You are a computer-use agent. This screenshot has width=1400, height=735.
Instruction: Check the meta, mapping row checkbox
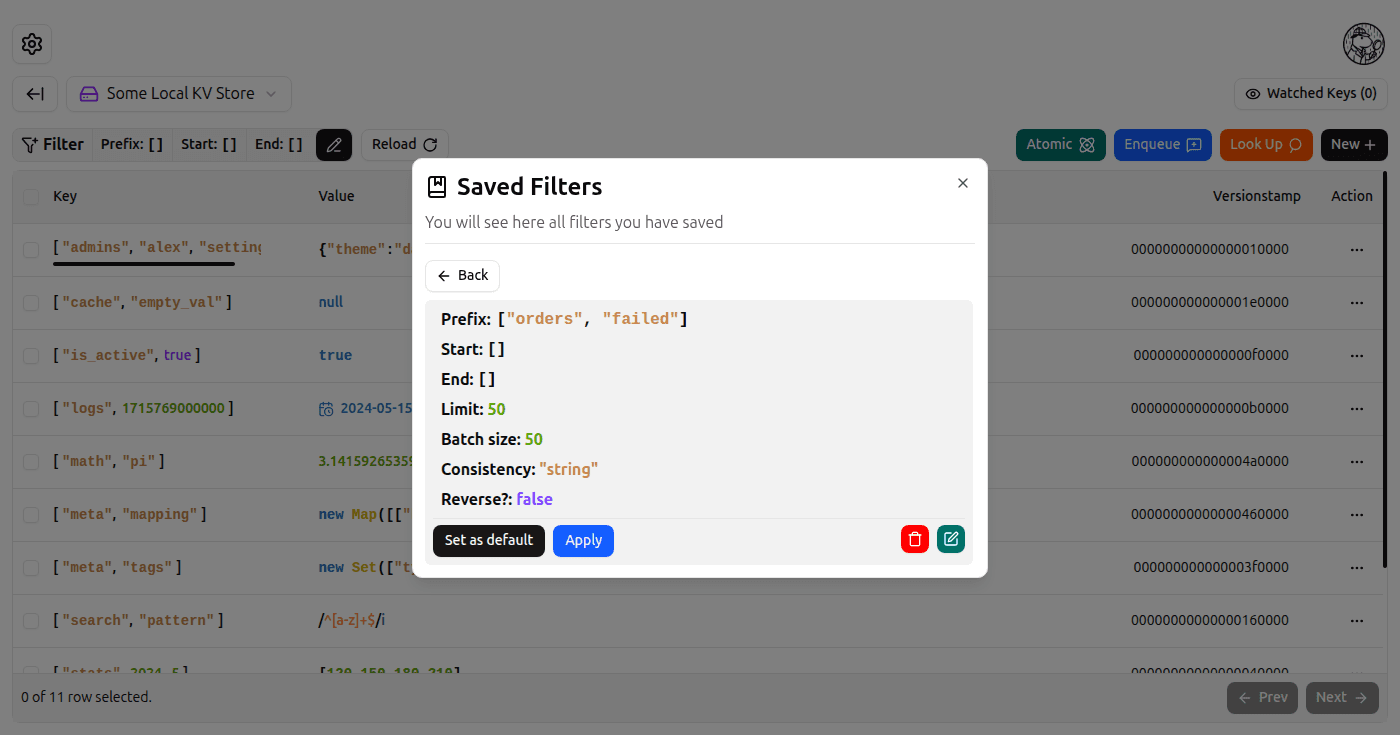[31, 515]
